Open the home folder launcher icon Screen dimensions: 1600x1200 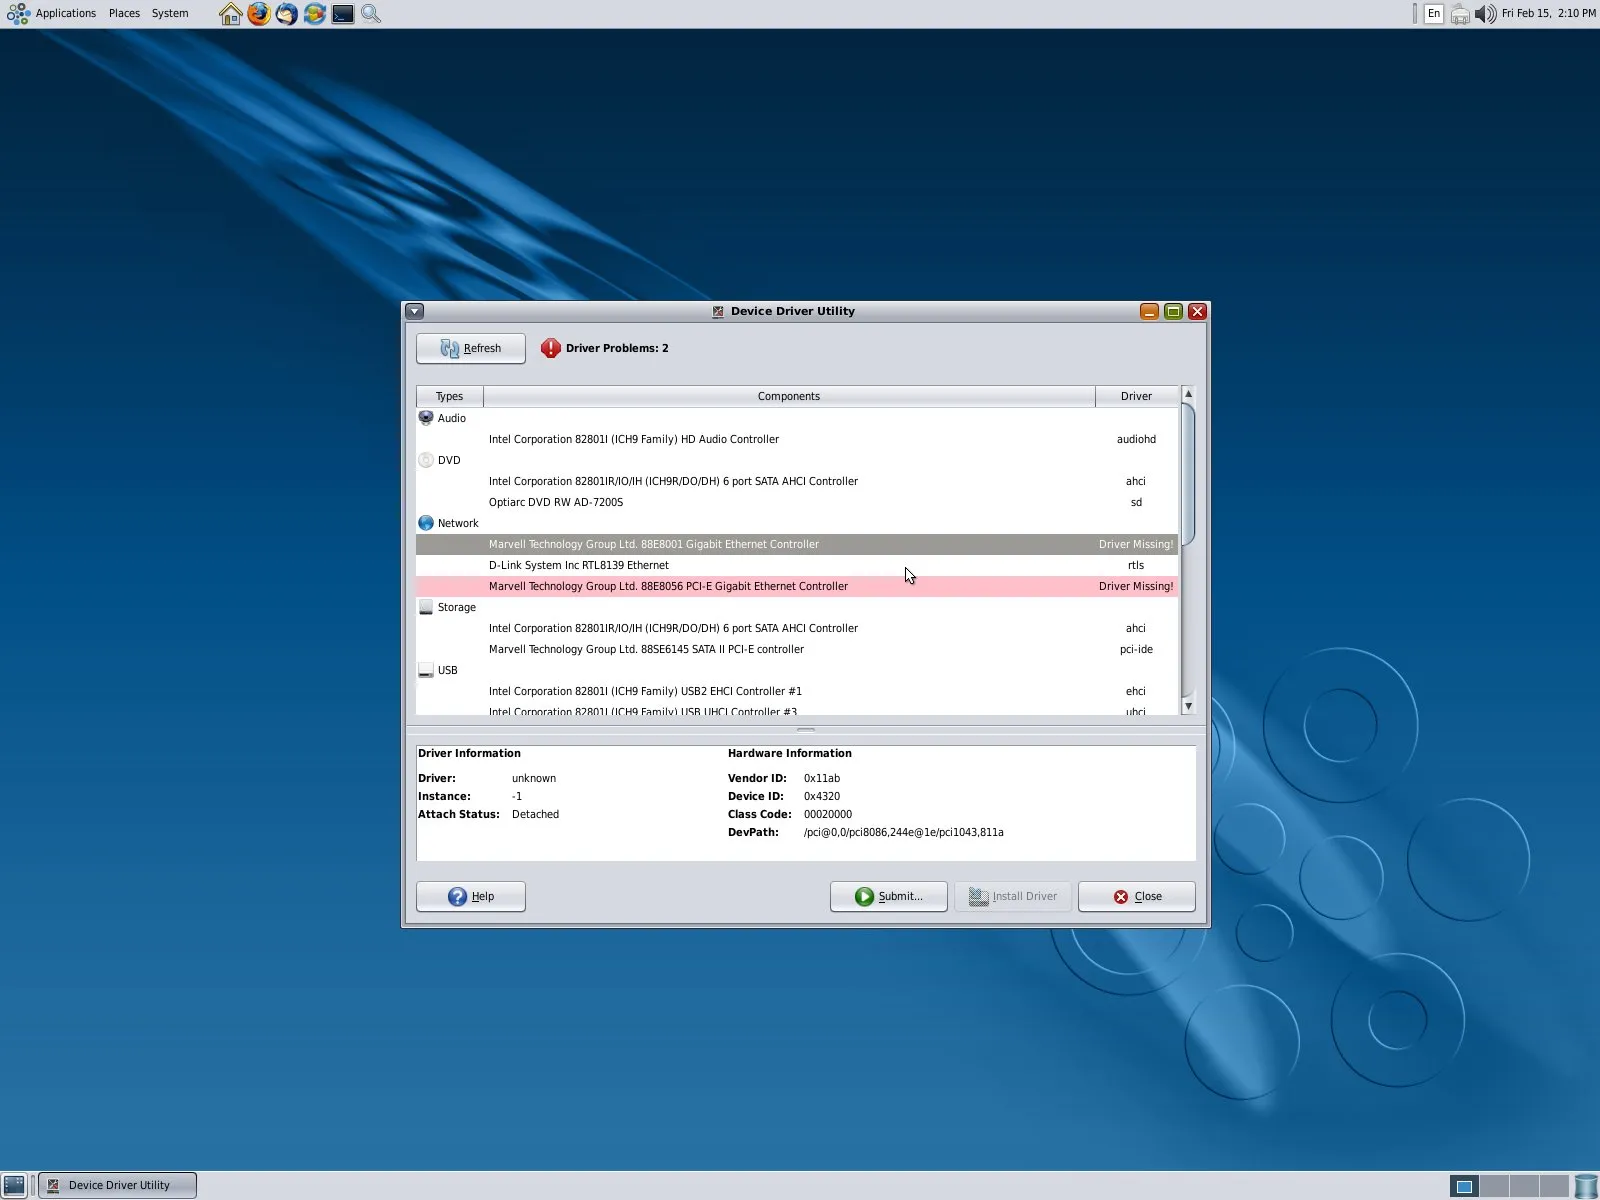tap(231, 14)
